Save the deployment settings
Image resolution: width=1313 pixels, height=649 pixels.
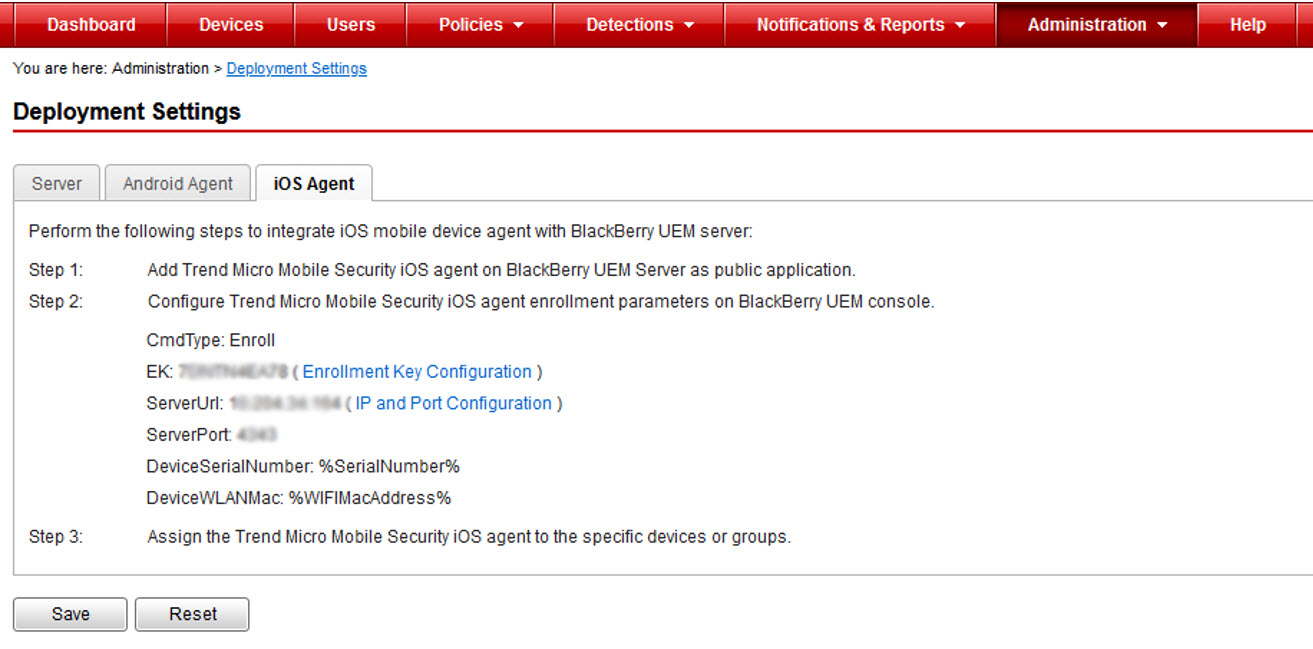pos(70,614)
